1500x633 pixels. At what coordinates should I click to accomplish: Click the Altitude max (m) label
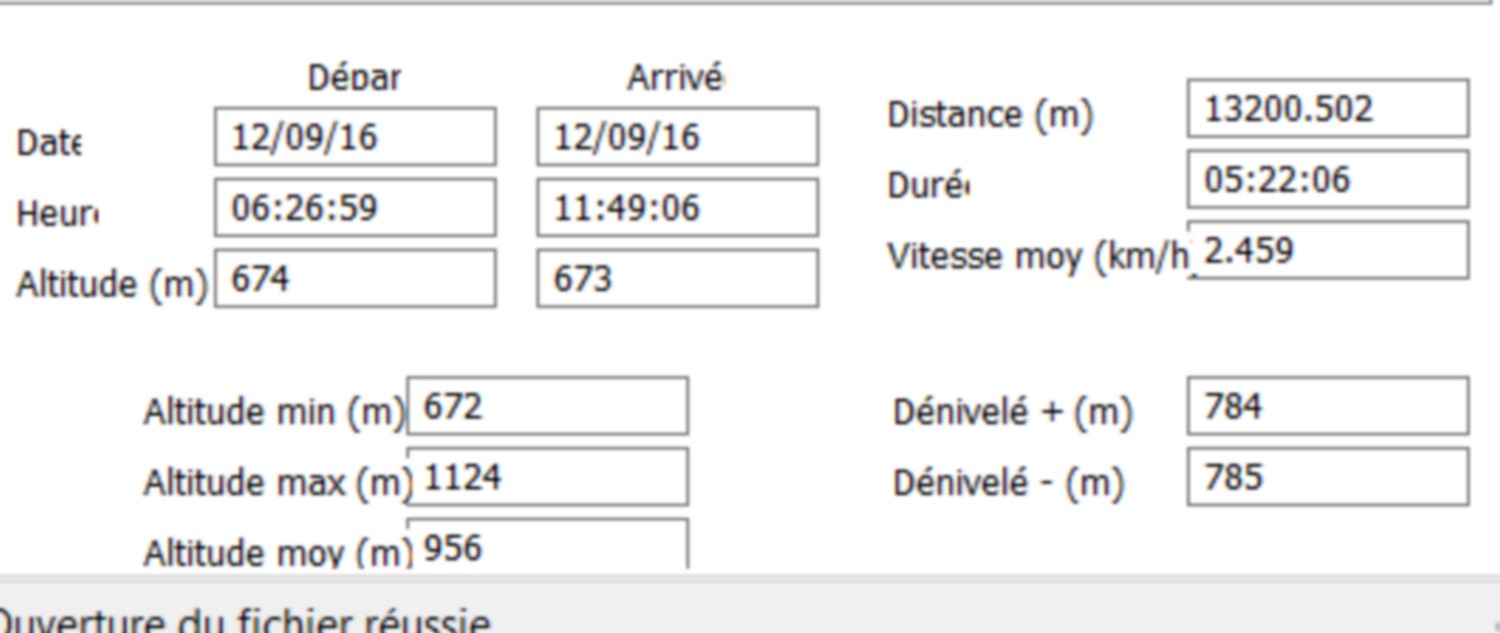click(278, 483)
